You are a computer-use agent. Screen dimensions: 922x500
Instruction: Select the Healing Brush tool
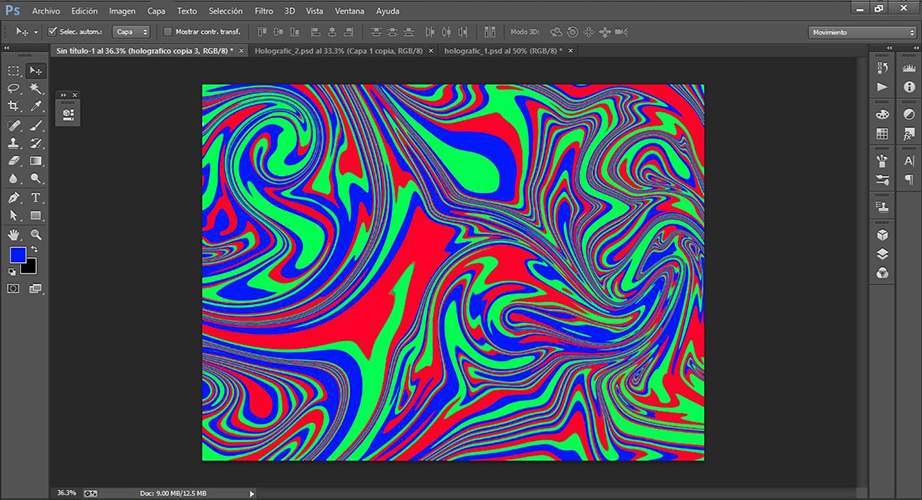point(14,125)
